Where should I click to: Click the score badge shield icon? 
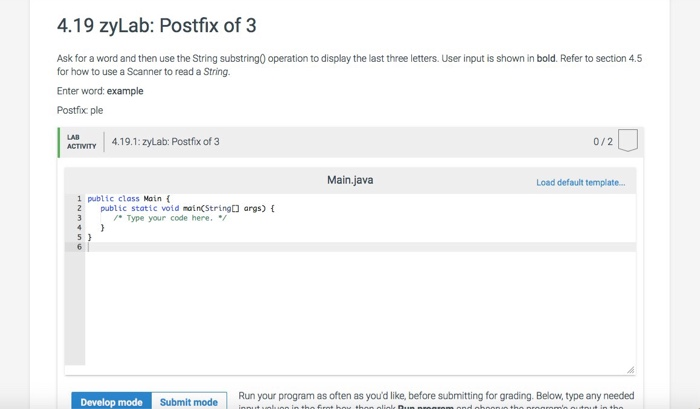point(628,141)
